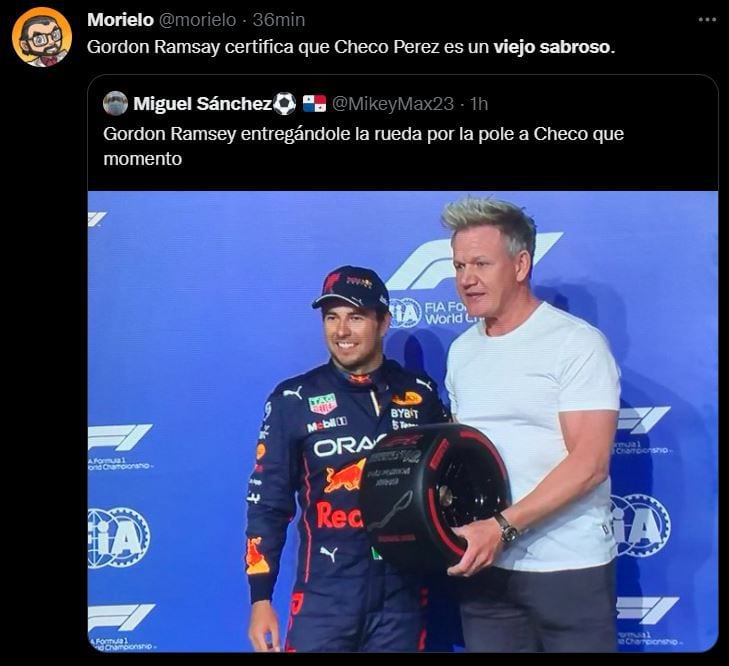Open the @MikeyMax23 handle
The image size is (729, 666).
[x=393, y=104]
